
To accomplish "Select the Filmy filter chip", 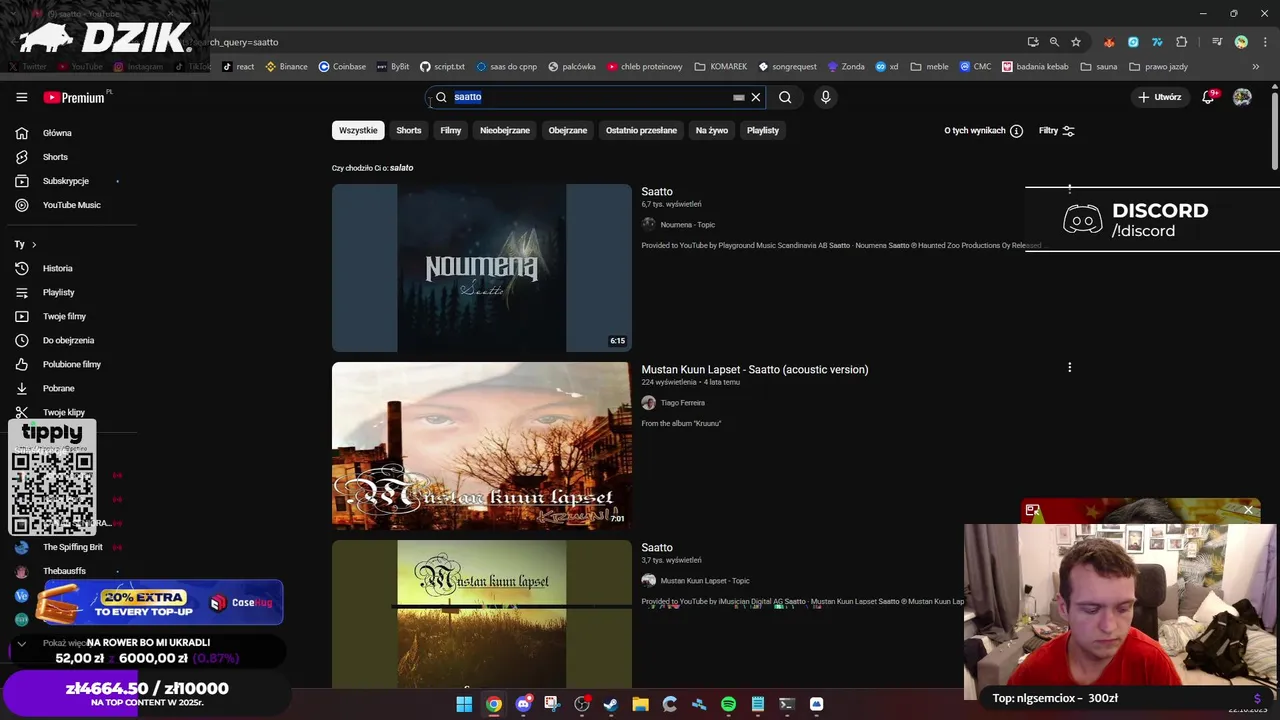I will click(451, 130).
